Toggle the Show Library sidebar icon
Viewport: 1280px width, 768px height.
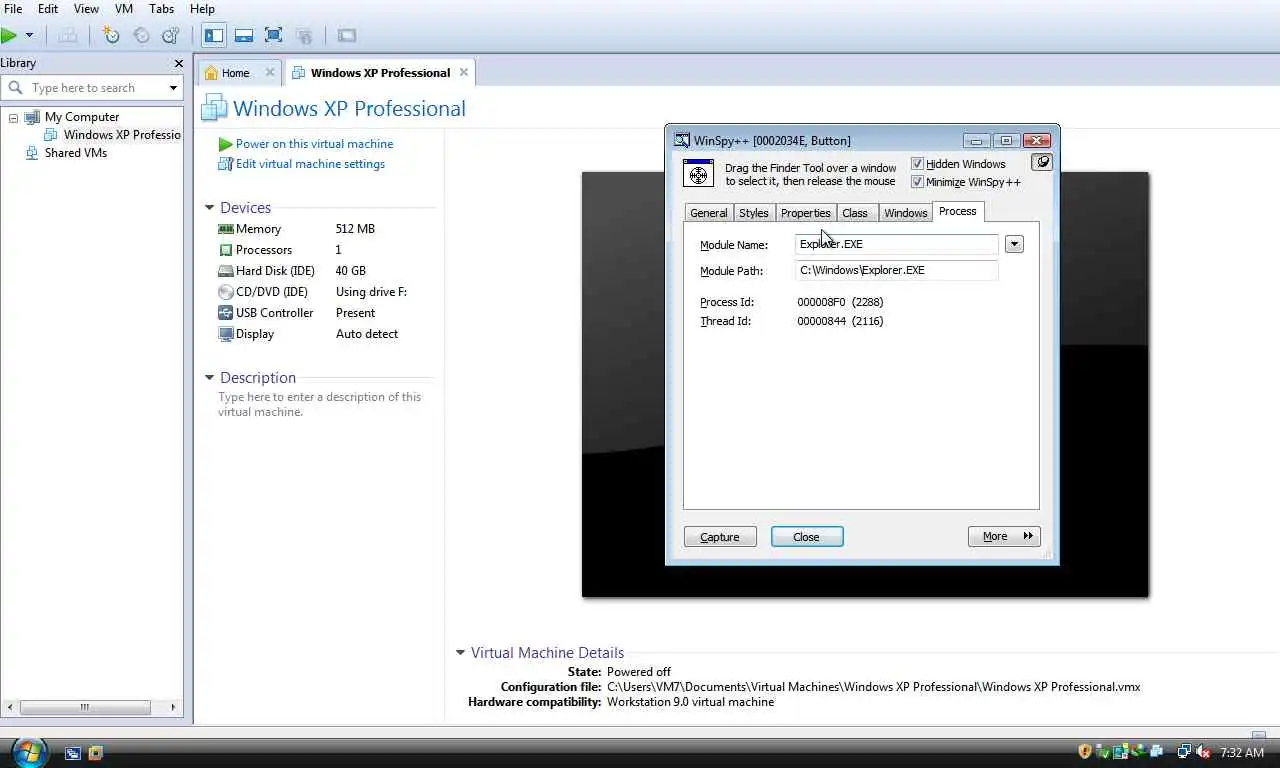click(x=214, y=35)
